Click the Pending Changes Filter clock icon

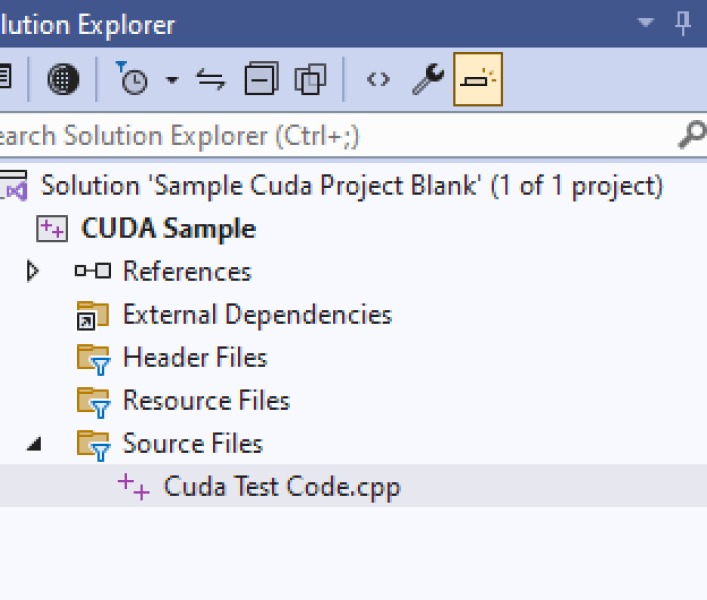click(132, 80)
